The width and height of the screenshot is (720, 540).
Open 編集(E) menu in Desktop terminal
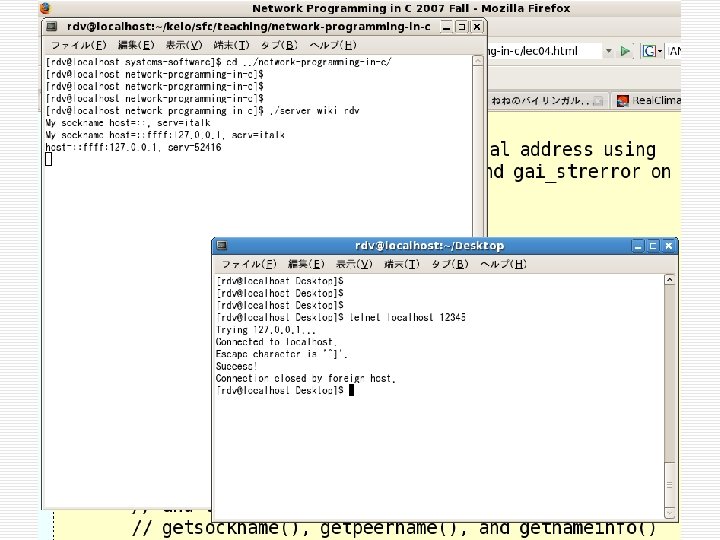306,264
